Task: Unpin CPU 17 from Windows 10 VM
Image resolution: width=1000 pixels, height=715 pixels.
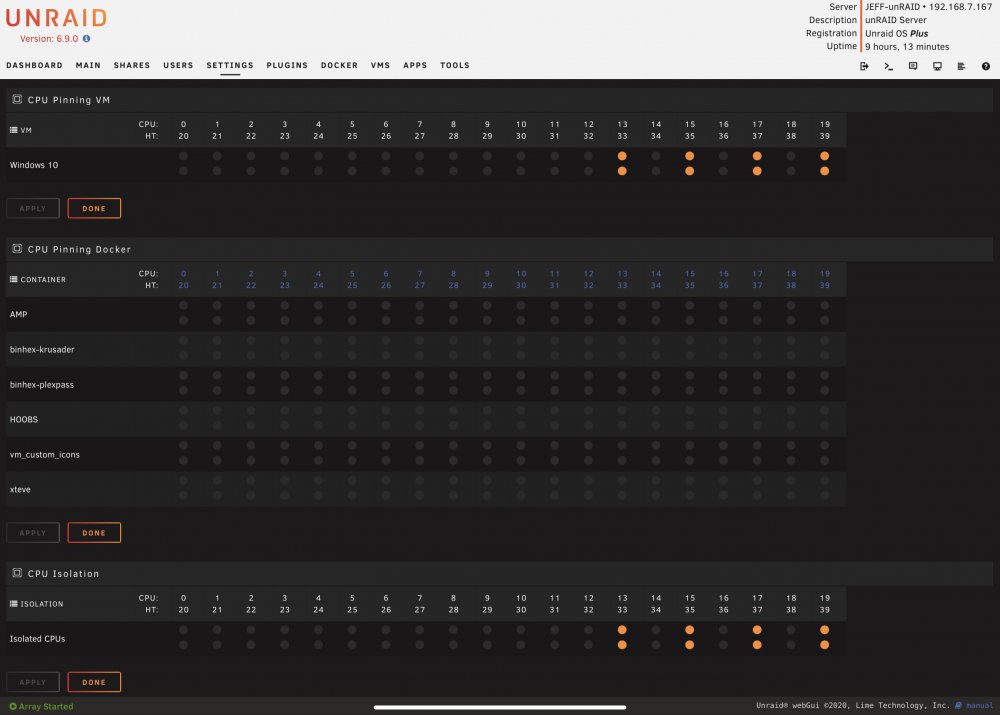Action: pos(757,156)
